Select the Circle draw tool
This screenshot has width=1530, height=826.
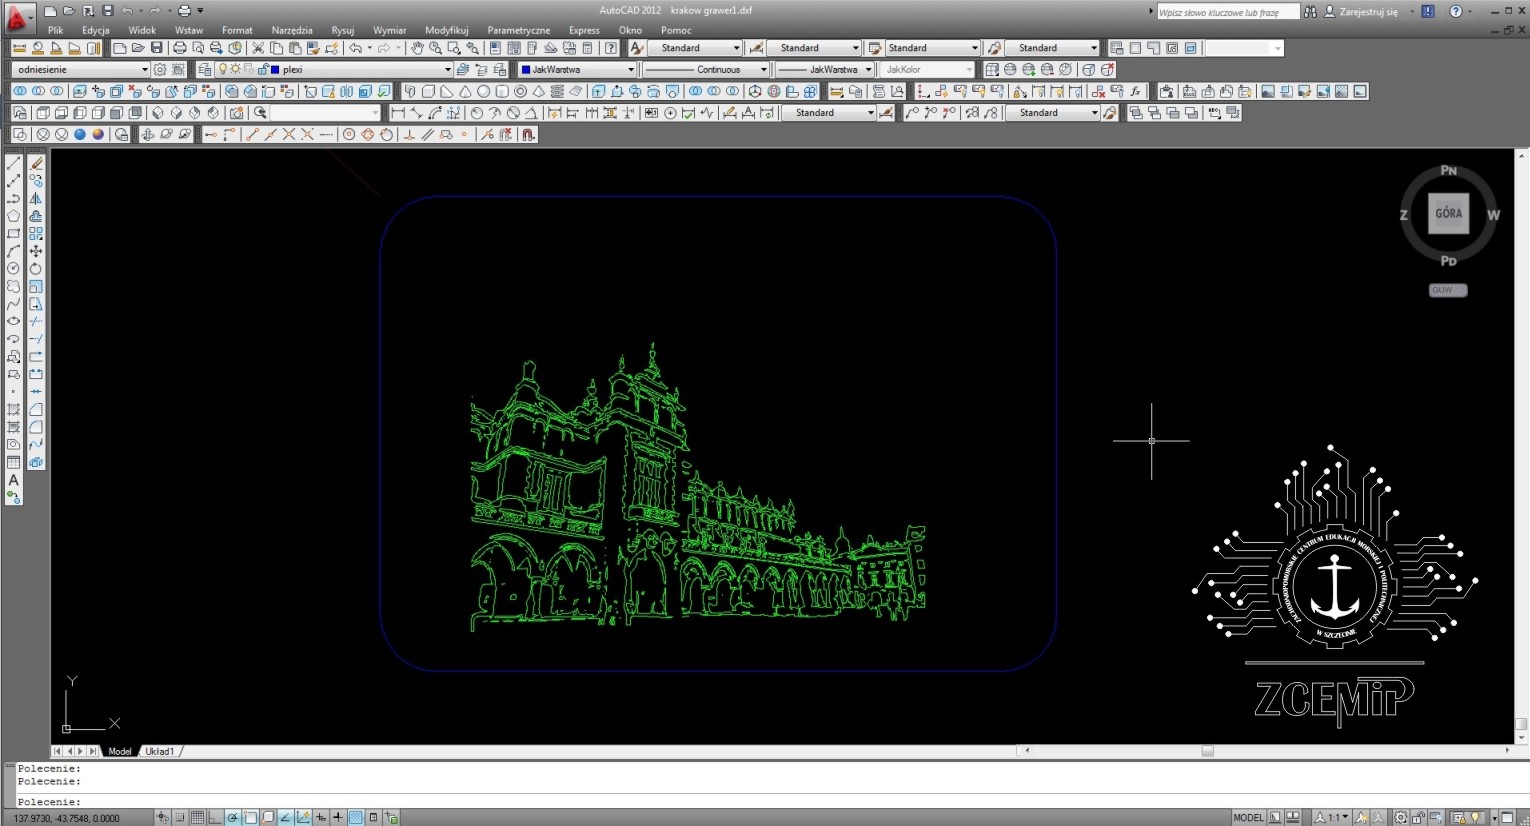[14, 268]
